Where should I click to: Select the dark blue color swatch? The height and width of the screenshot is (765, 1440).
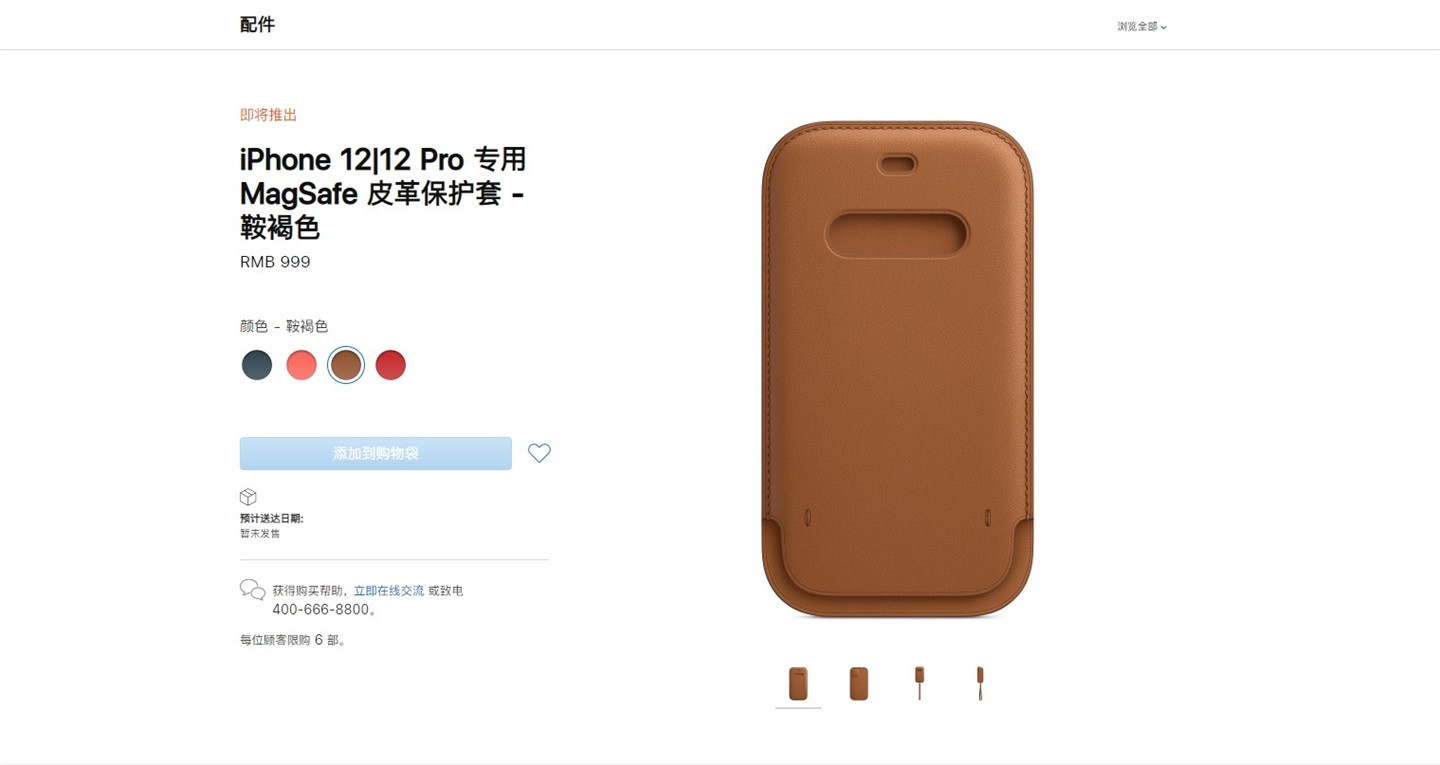click(257, 365)
